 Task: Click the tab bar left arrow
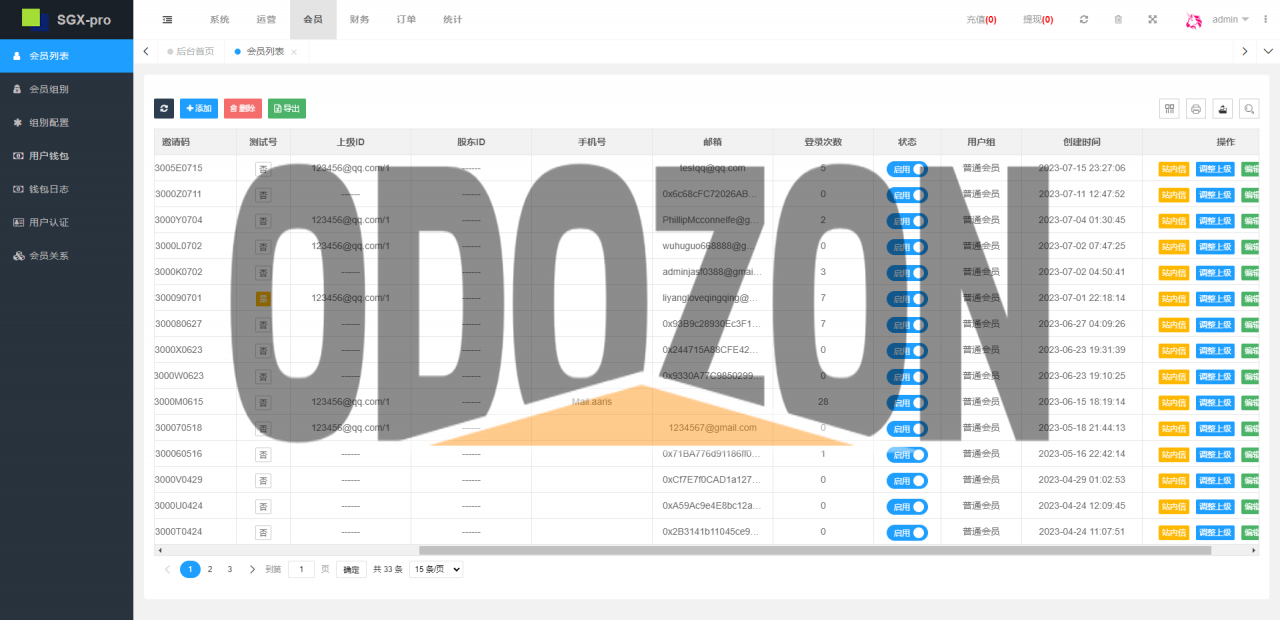[x=146, y=51]
